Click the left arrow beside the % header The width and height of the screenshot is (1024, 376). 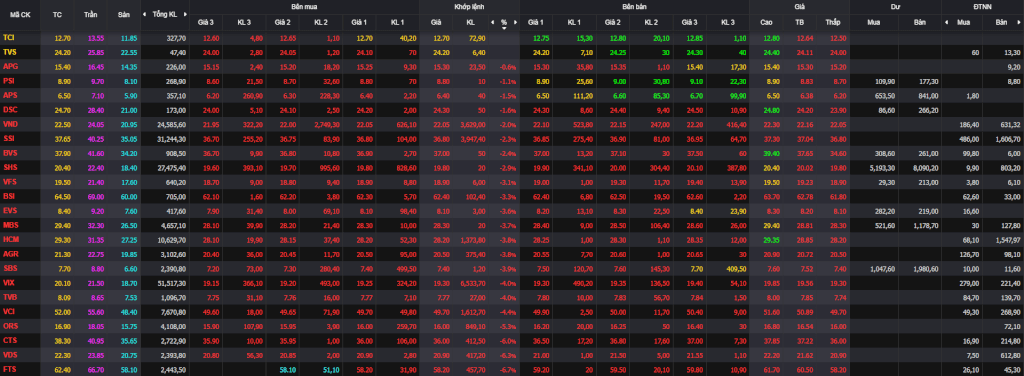point(493,22)
